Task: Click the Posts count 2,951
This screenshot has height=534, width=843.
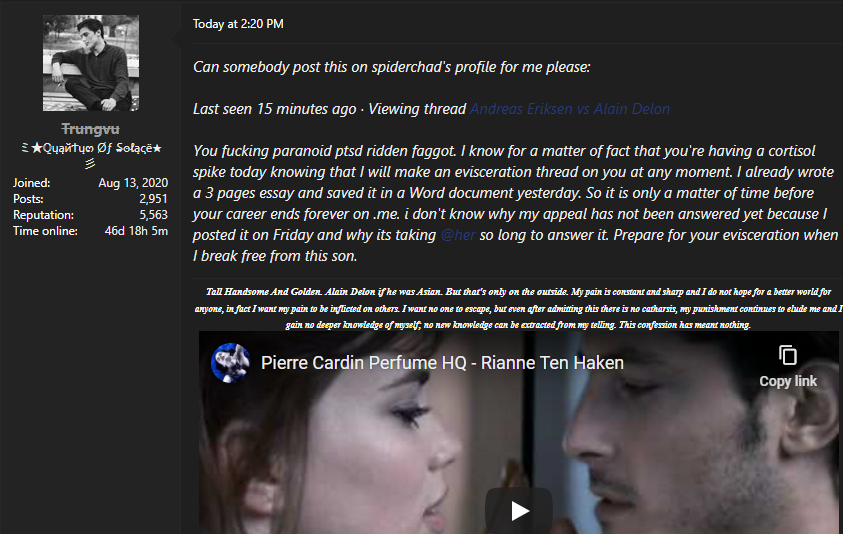Action: click(x=153, y=199)
